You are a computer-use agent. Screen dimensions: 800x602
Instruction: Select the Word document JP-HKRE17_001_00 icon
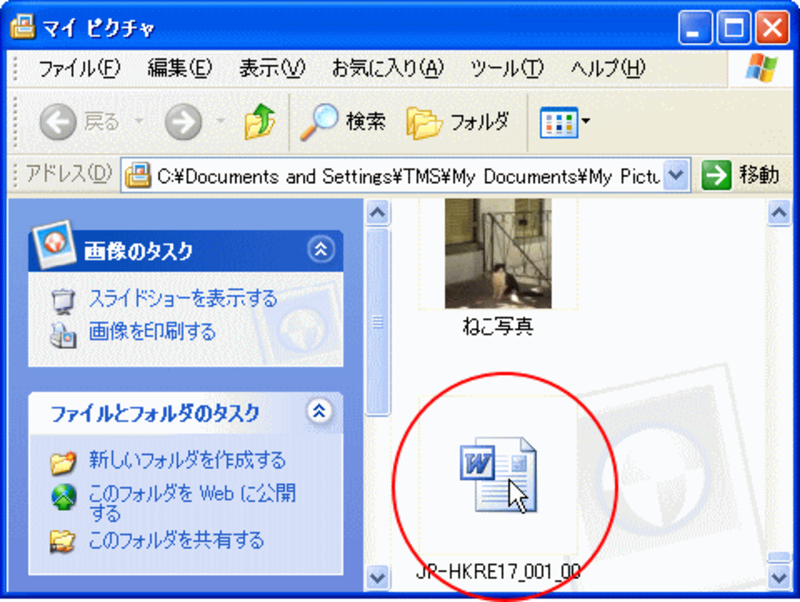click(x=498, y=474)
